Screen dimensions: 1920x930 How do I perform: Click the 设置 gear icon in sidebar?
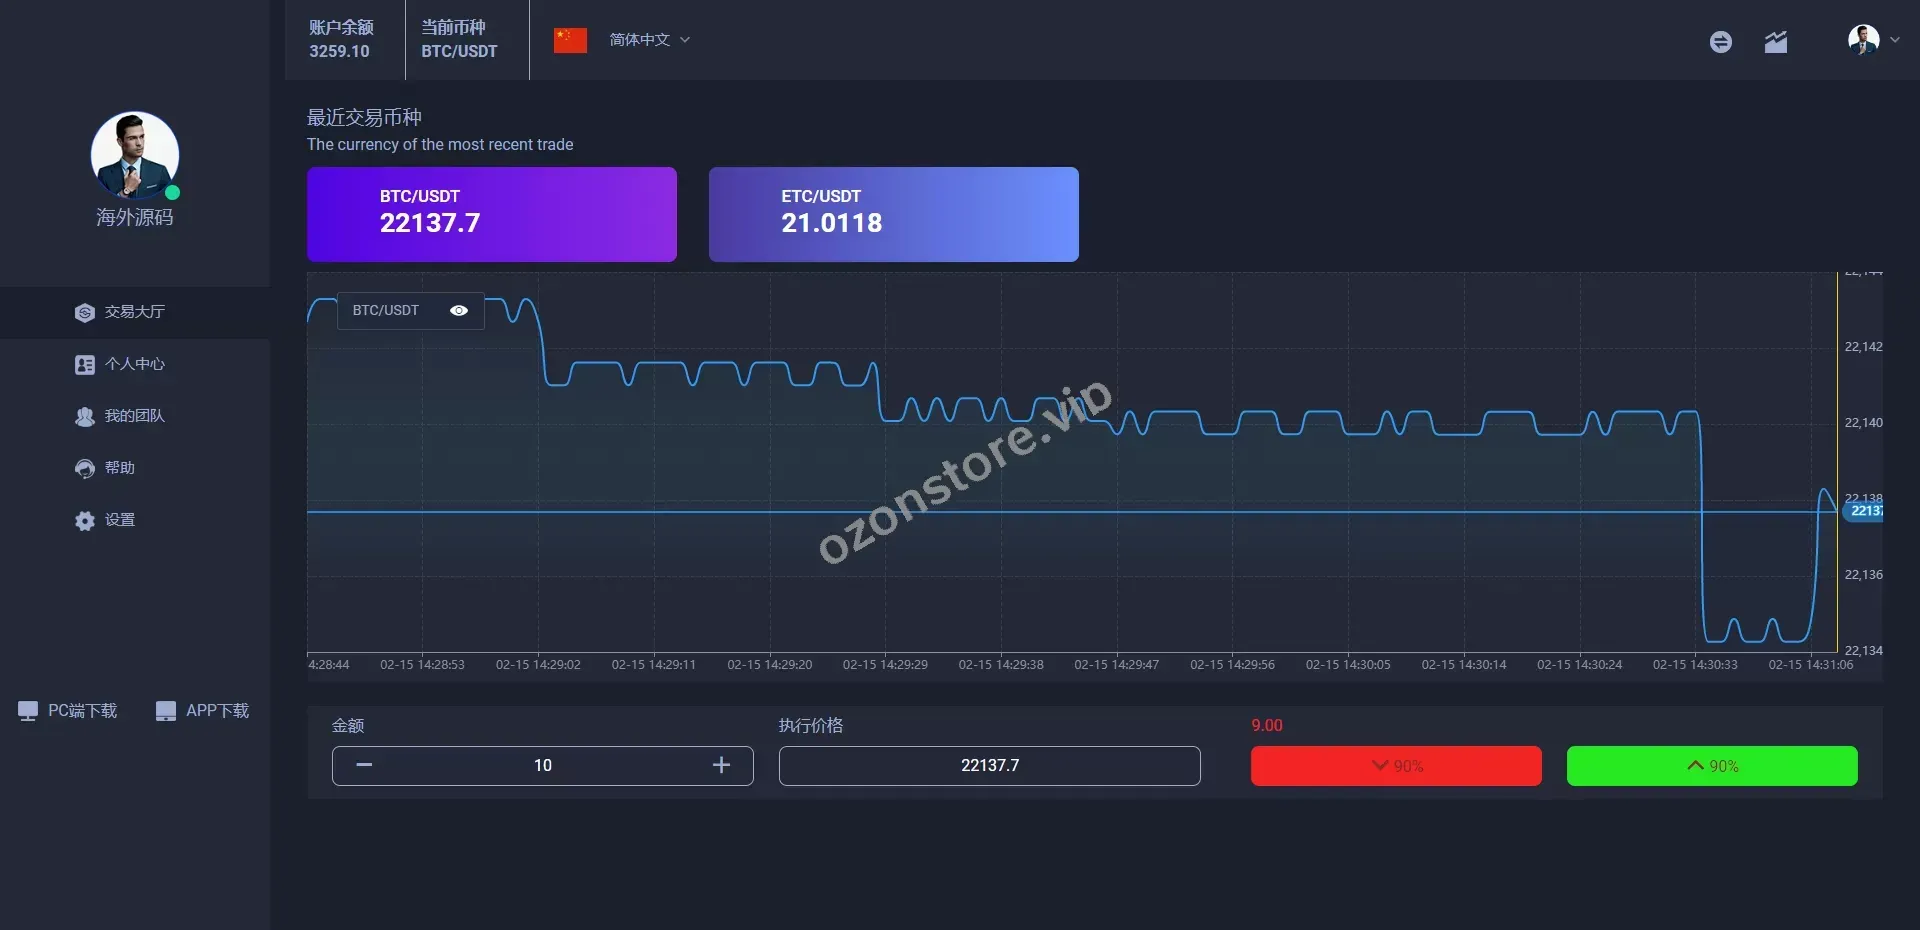click(x=85, y=520)
